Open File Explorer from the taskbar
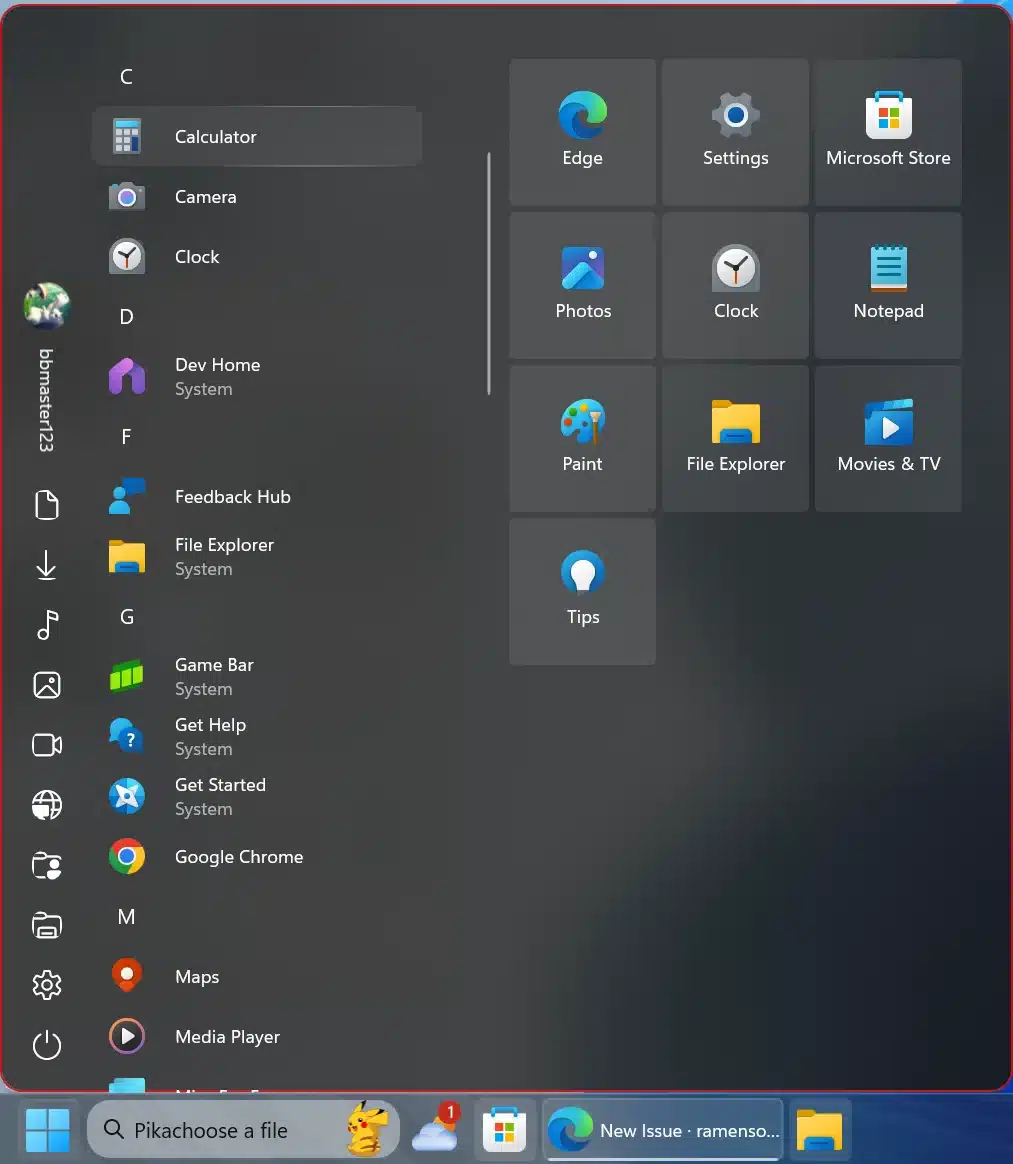Viewport: 1013px width, 1164px height. pyautogui.click(x=819, y=1130)
